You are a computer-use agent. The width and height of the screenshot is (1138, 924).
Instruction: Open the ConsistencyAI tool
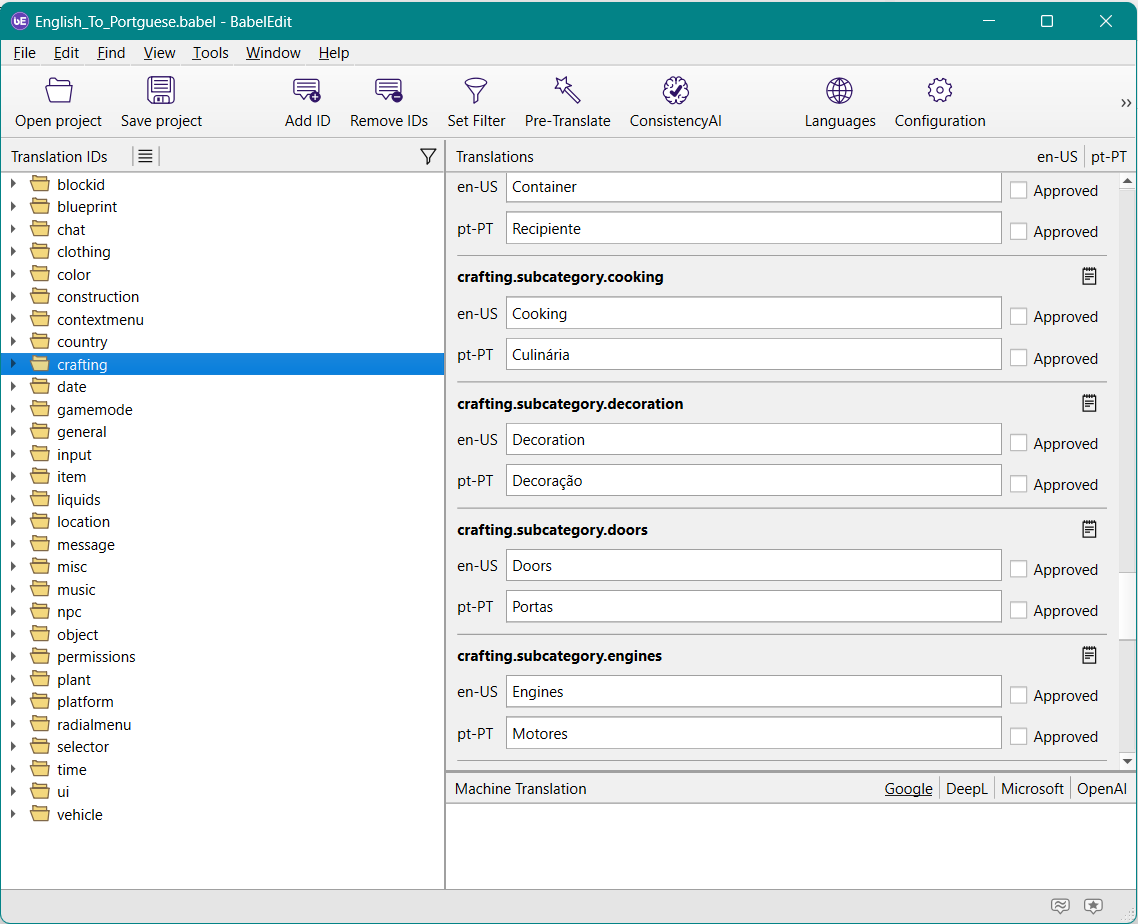675,91
